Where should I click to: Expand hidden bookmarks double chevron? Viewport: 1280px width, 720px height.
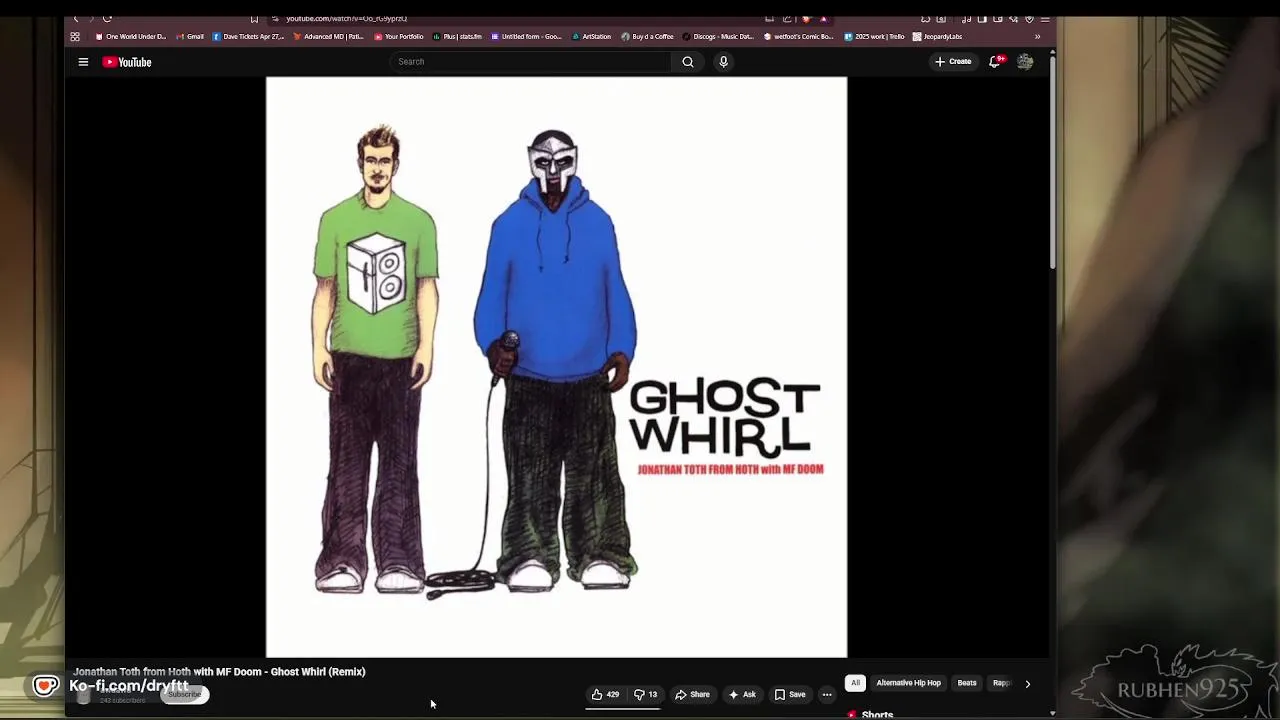(x=1037, y=37)
